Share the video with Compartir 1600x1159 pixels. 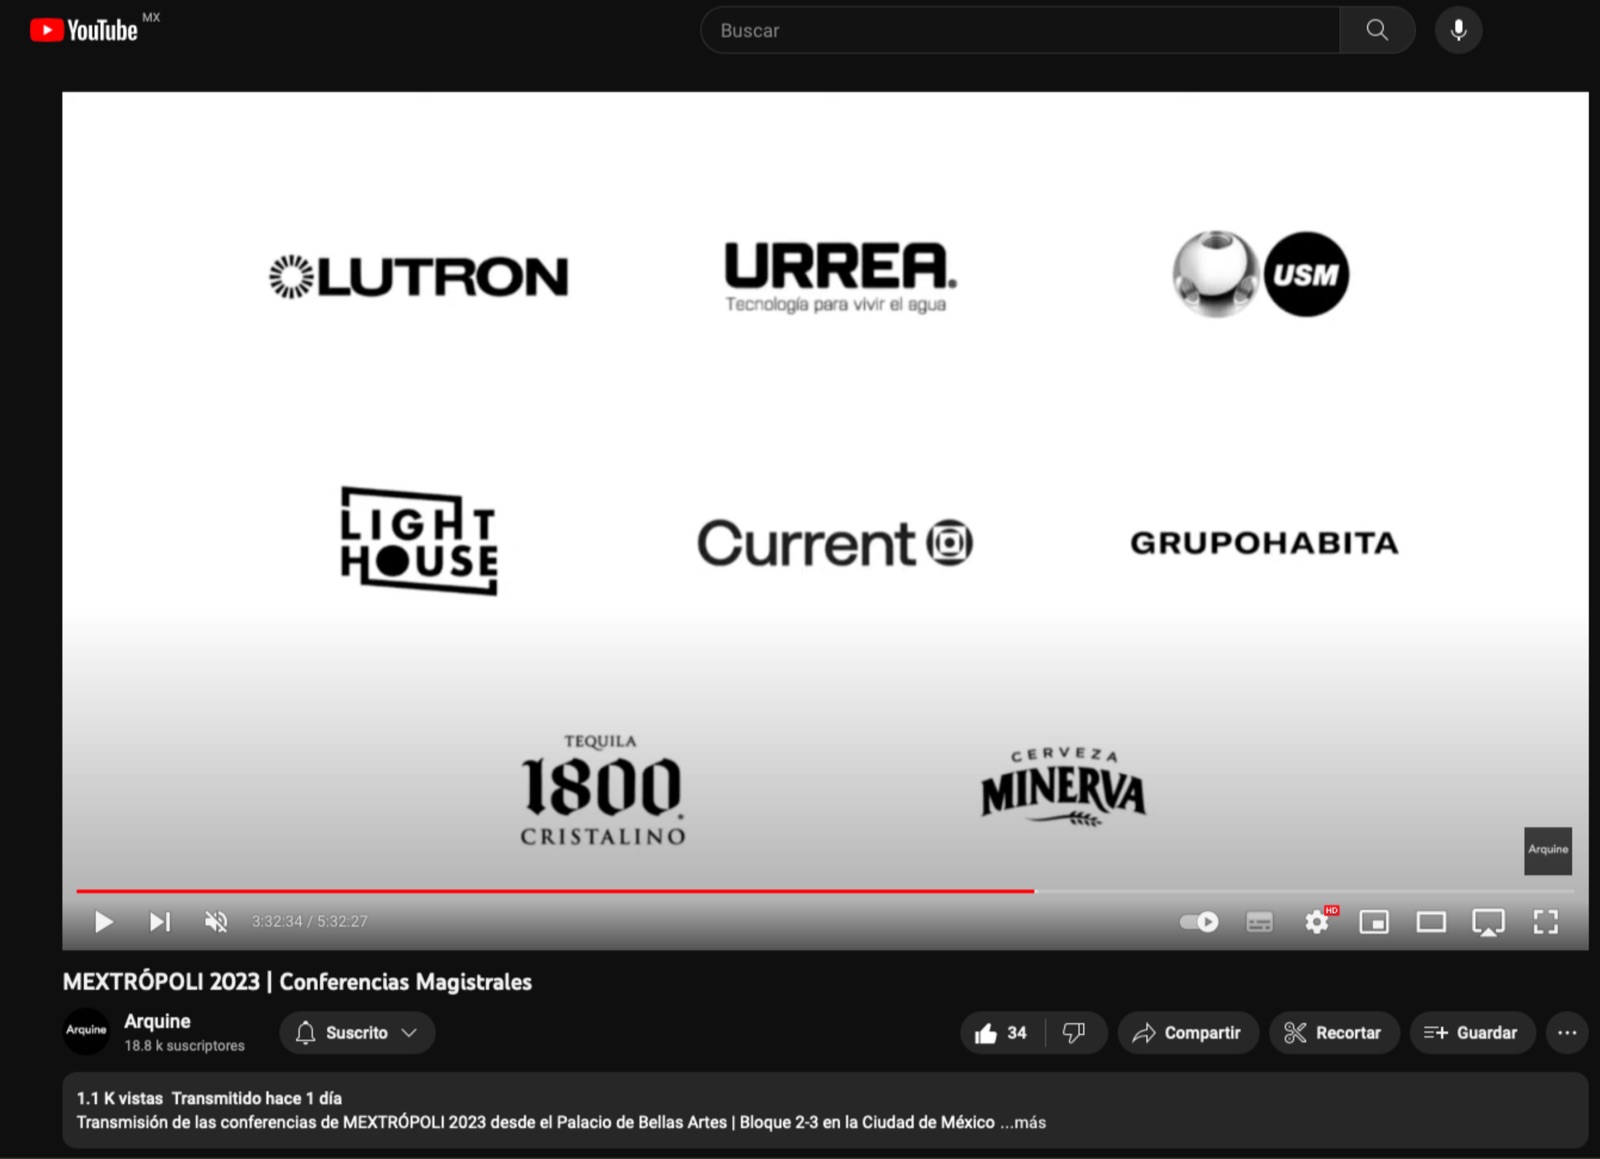coord(1187,1033)
